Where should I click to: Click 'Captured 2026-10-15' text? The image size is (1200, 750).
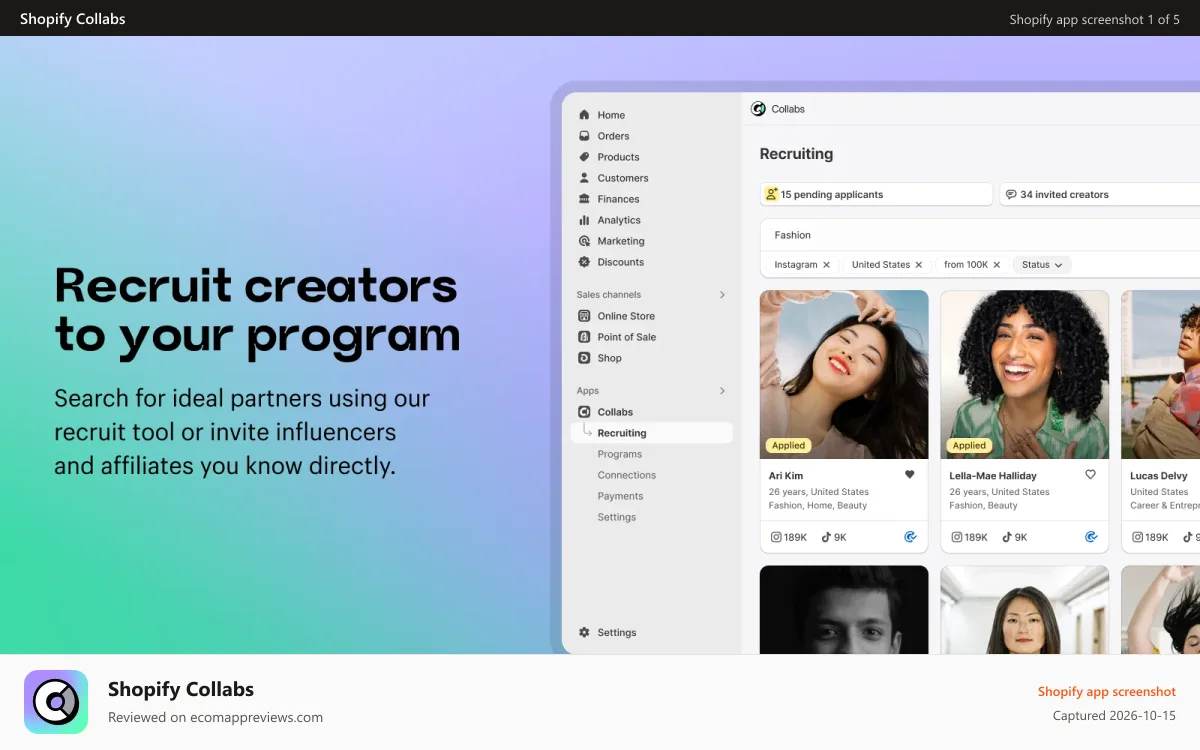pyautogui.click(x=1114, y=716)
